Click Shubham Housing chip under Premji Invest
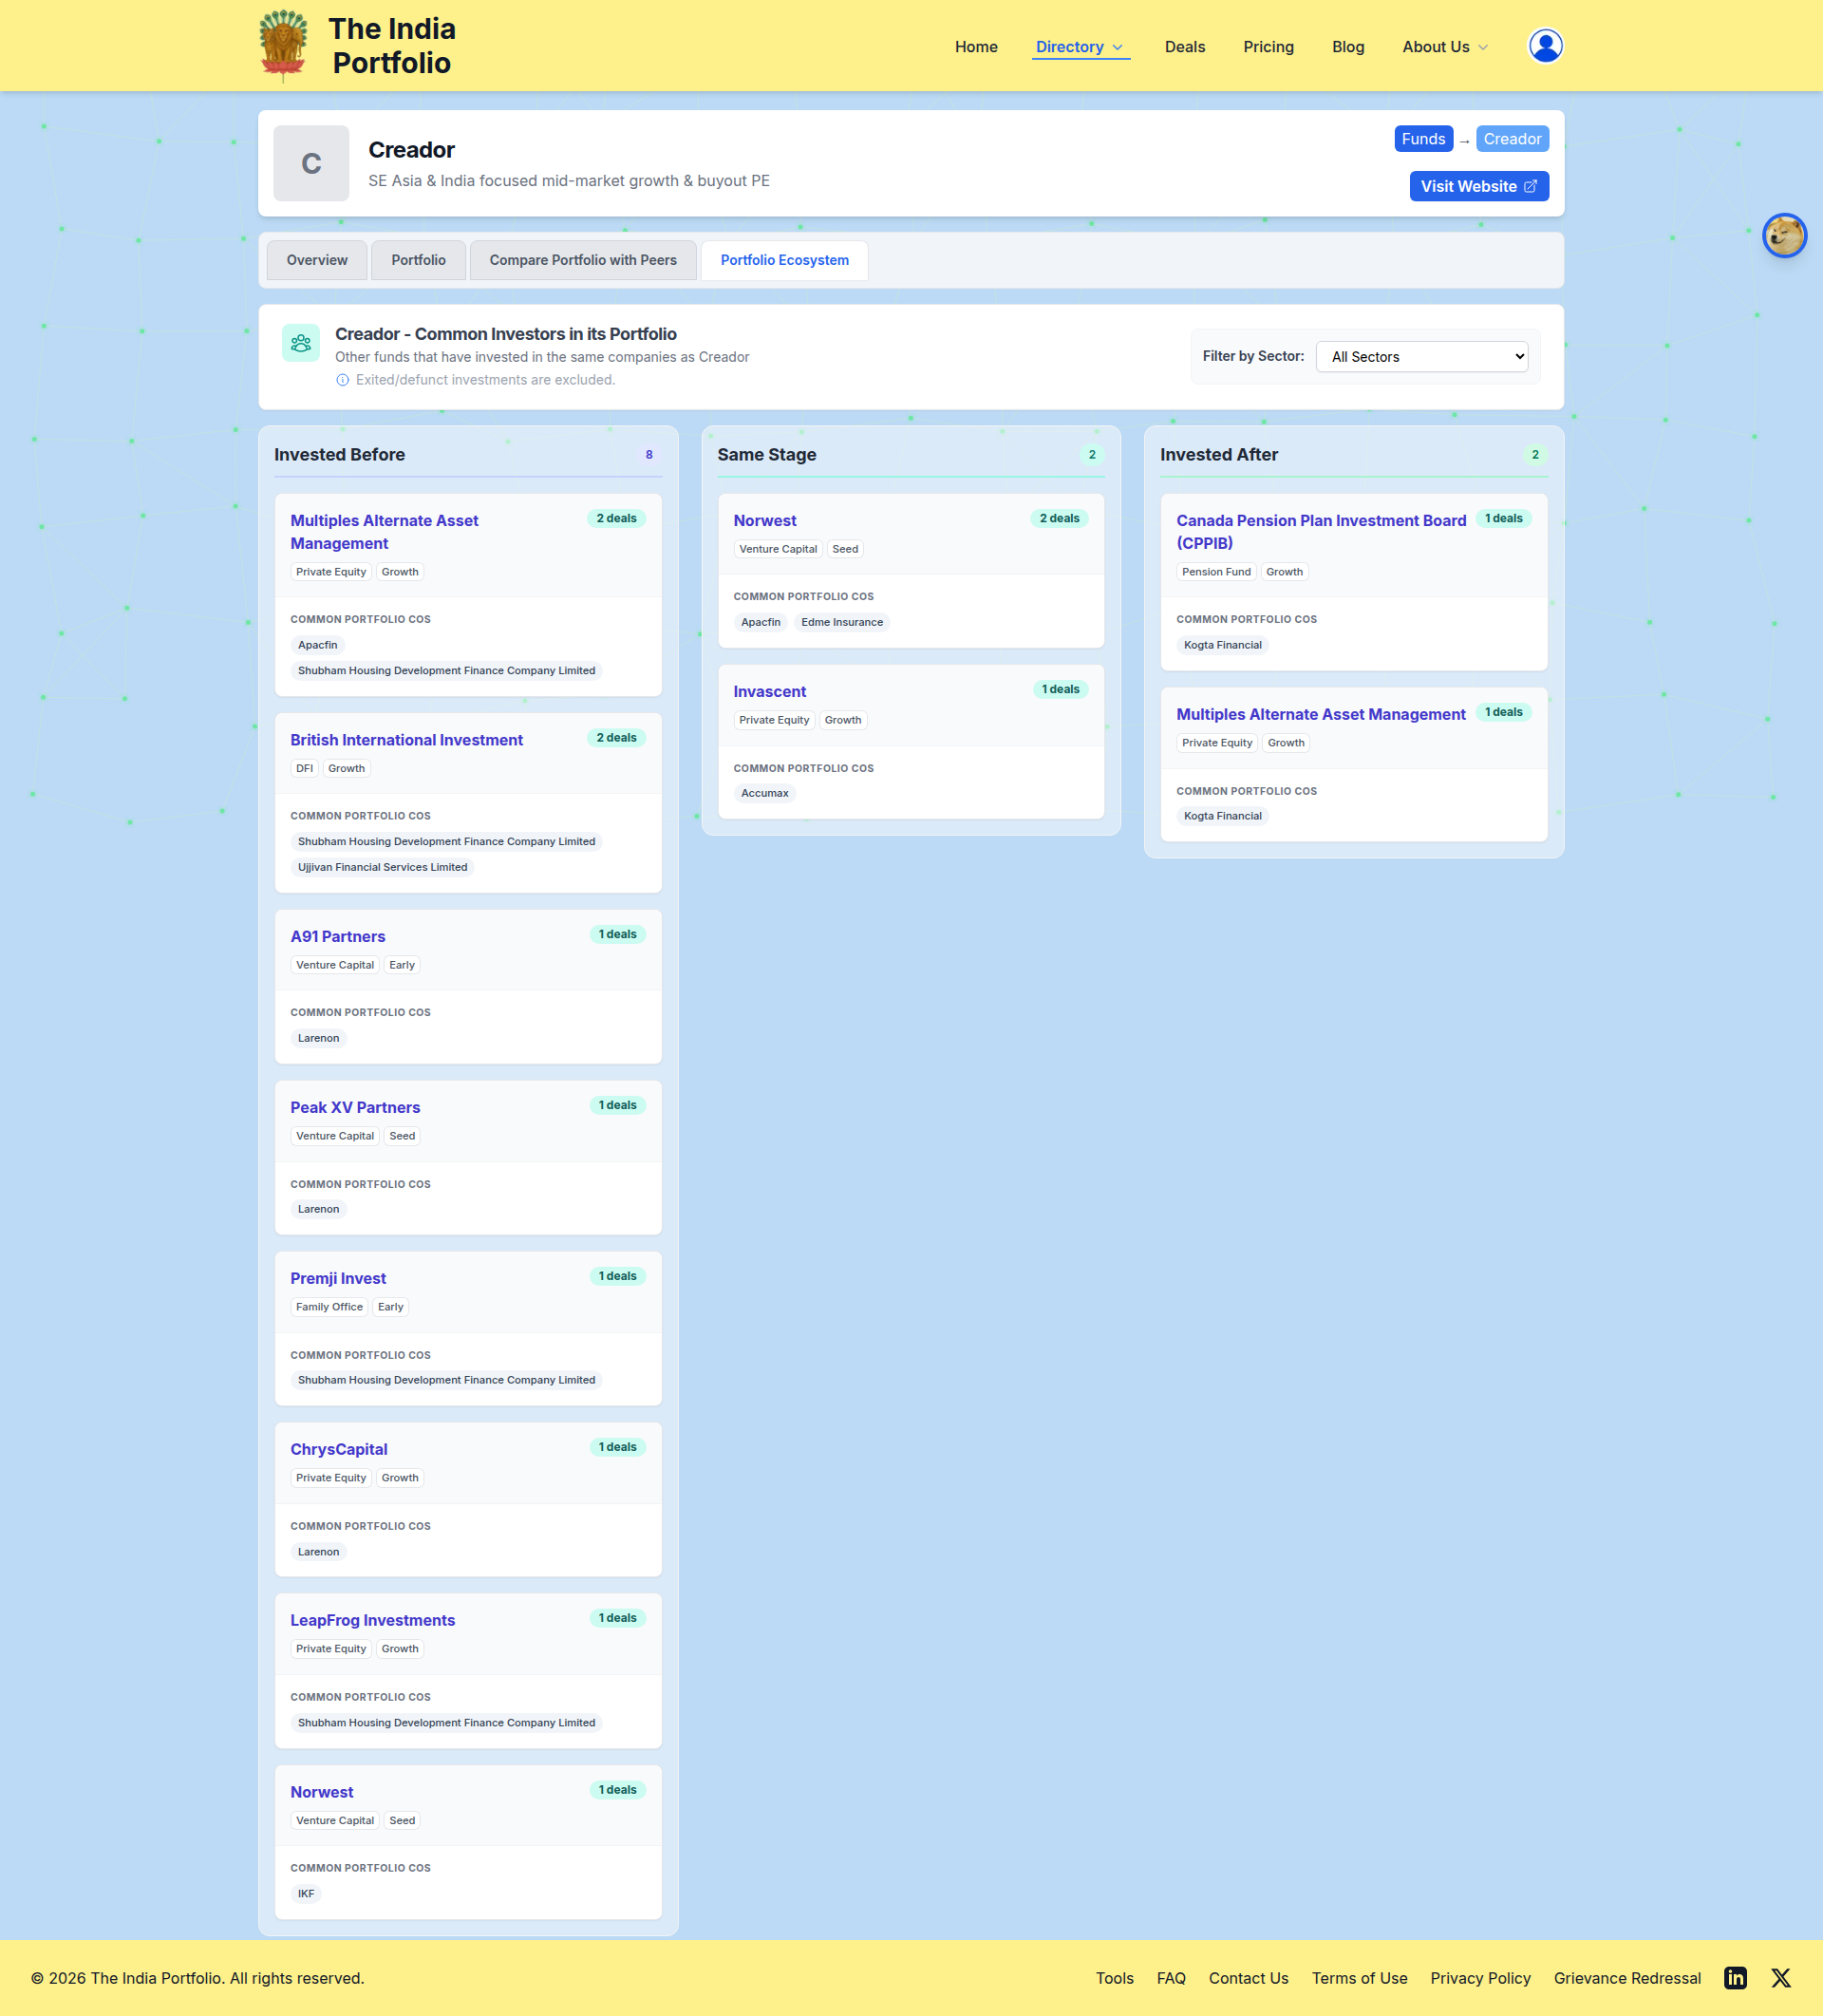1823x2016 pixels. (446, 1380)
